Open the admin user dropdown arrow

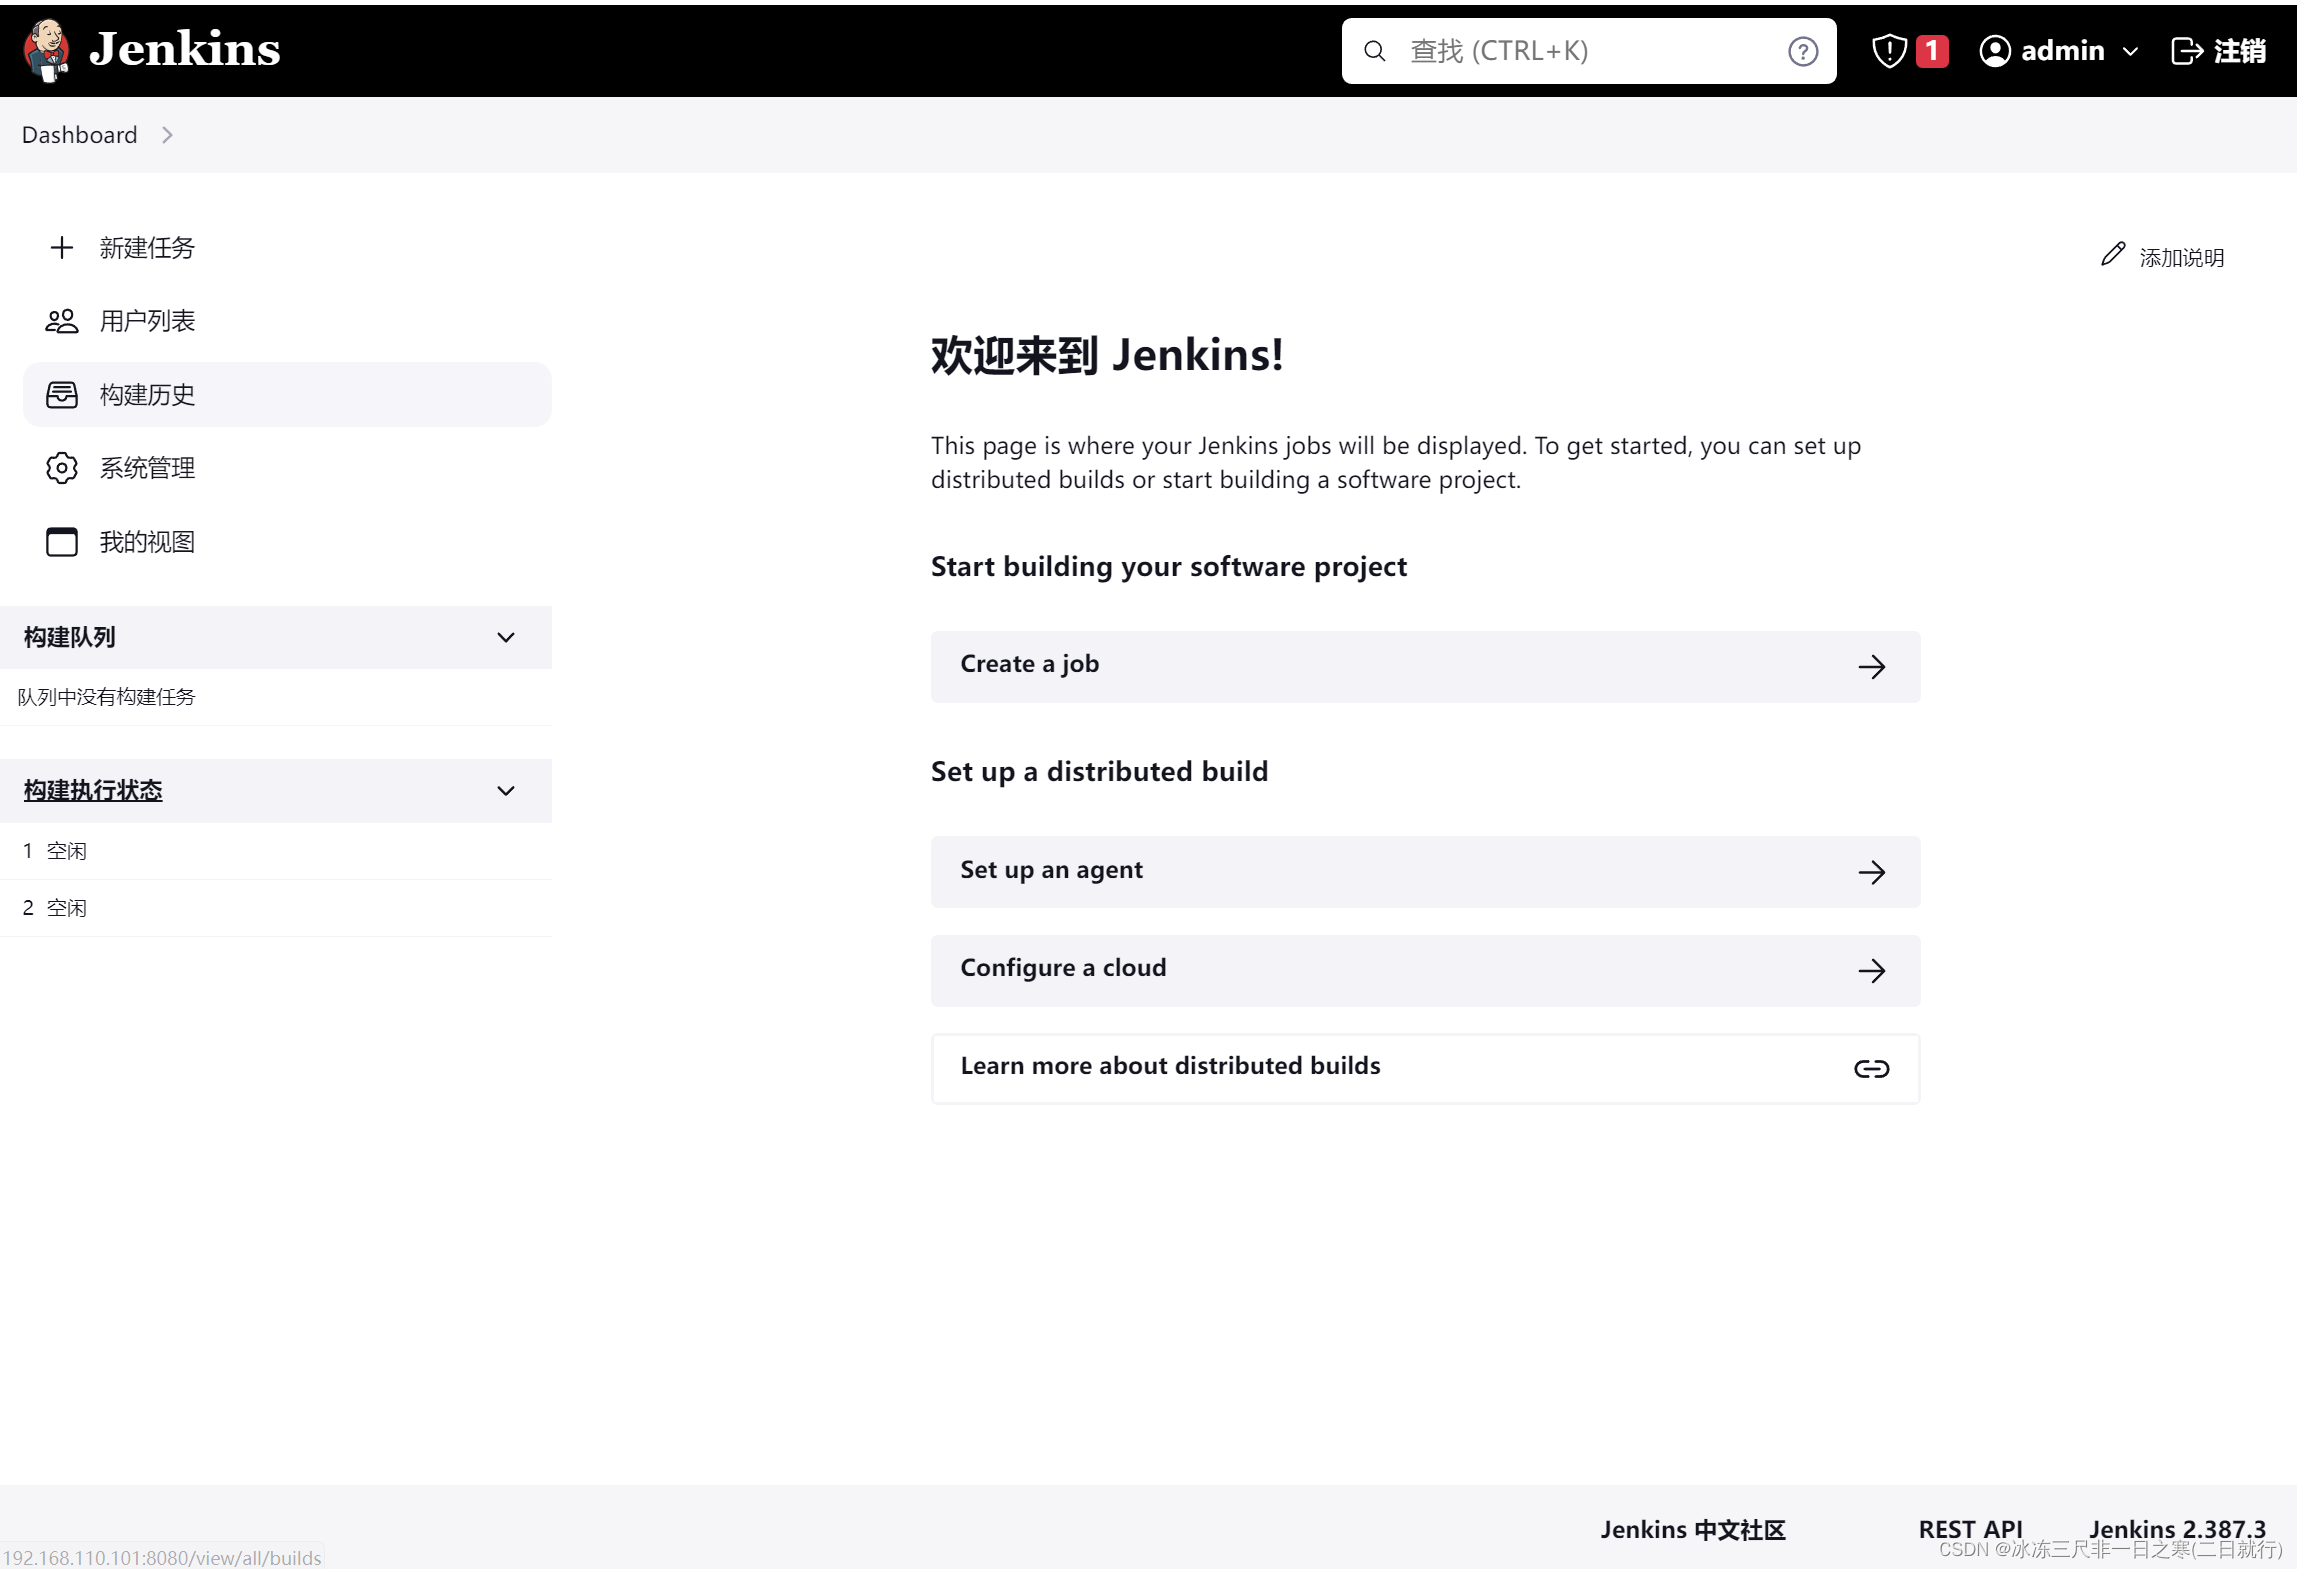pos(2130,52)
